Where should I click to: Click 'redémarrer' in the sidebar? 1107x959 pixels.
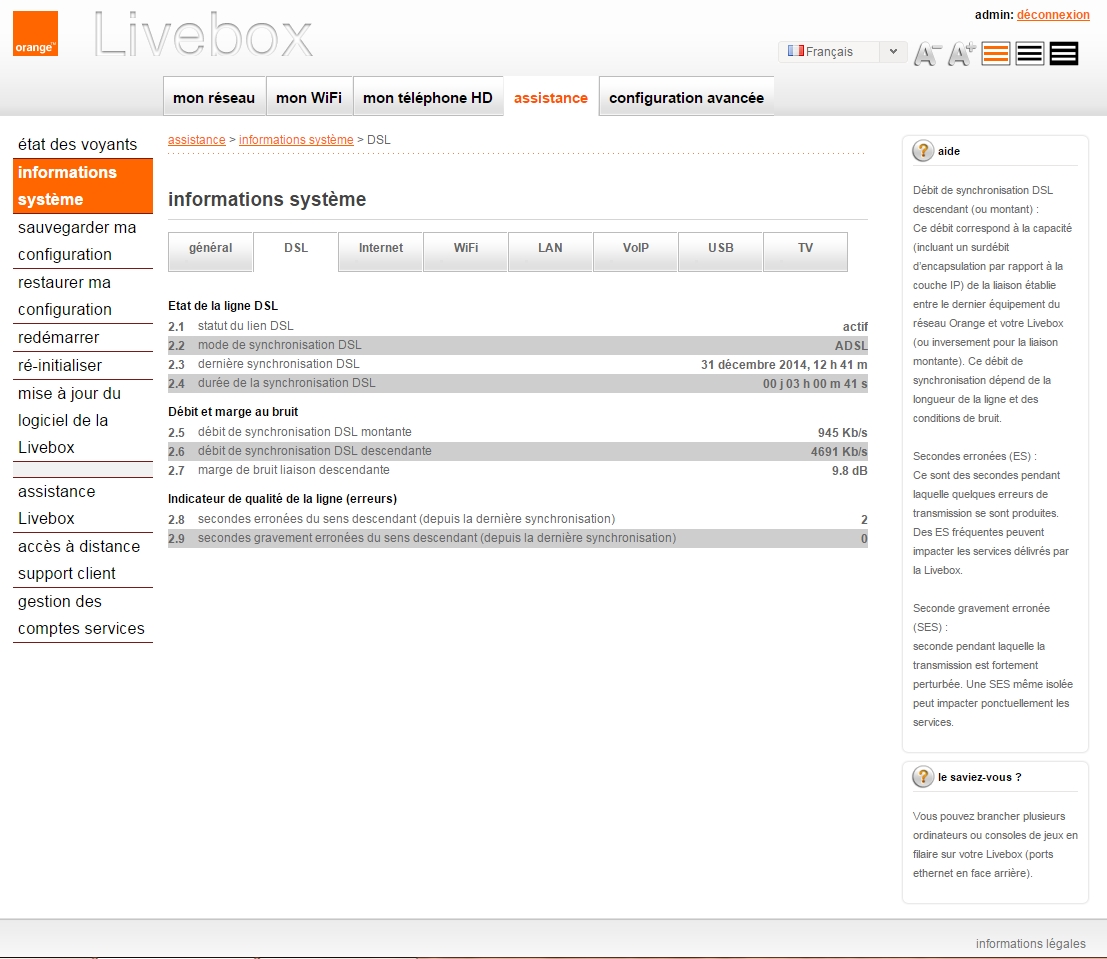(83, 338)
